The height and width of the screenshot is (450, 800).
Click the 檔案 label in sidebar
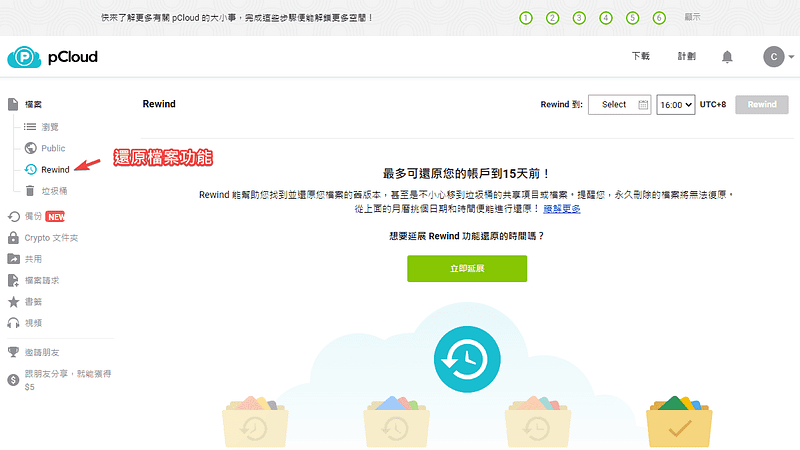pyautogui.click(x=33, y=104)
